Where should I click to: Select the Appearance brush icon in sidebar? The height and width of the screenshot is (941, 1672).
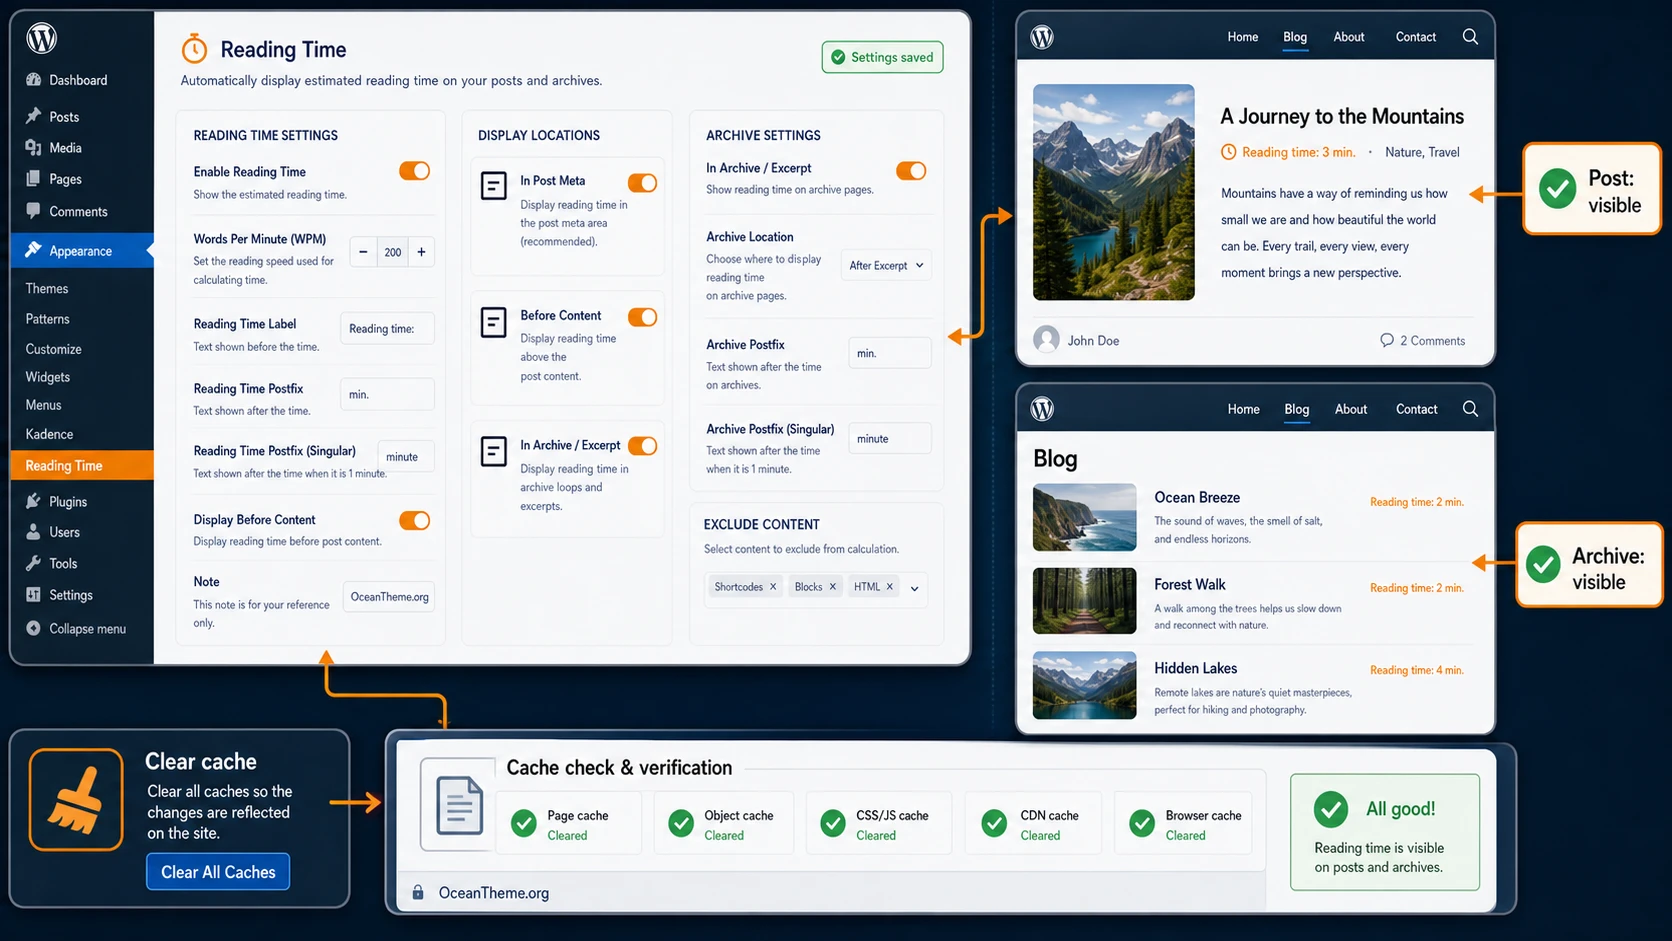[x=34, y=250]
